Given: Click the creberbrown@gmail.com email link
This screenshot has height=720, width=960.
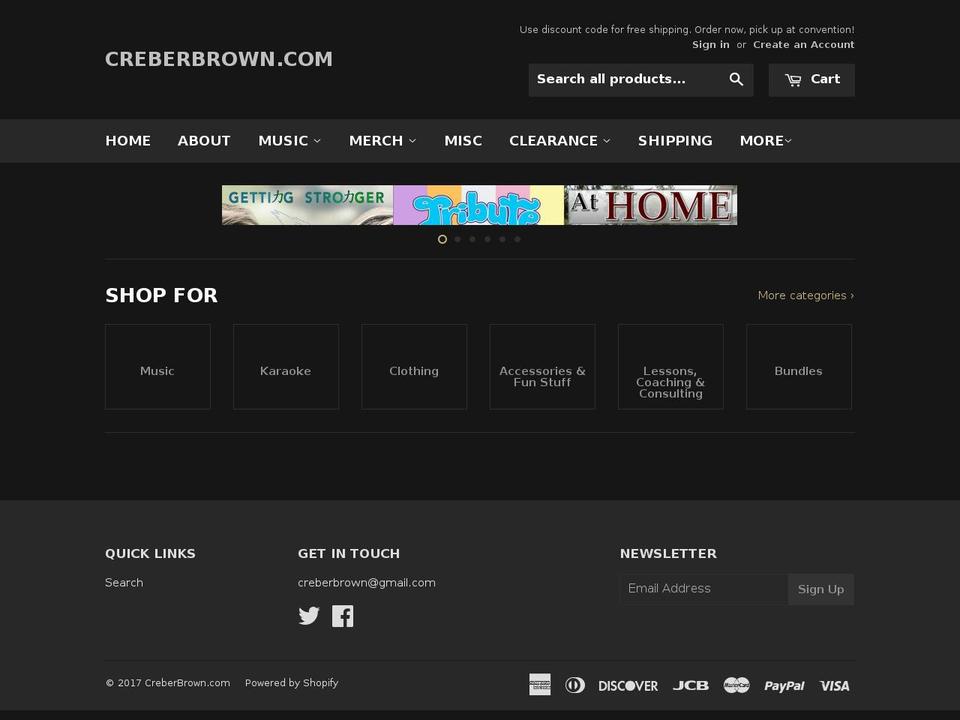Looking at the screenshot, I should pos(366,583).
